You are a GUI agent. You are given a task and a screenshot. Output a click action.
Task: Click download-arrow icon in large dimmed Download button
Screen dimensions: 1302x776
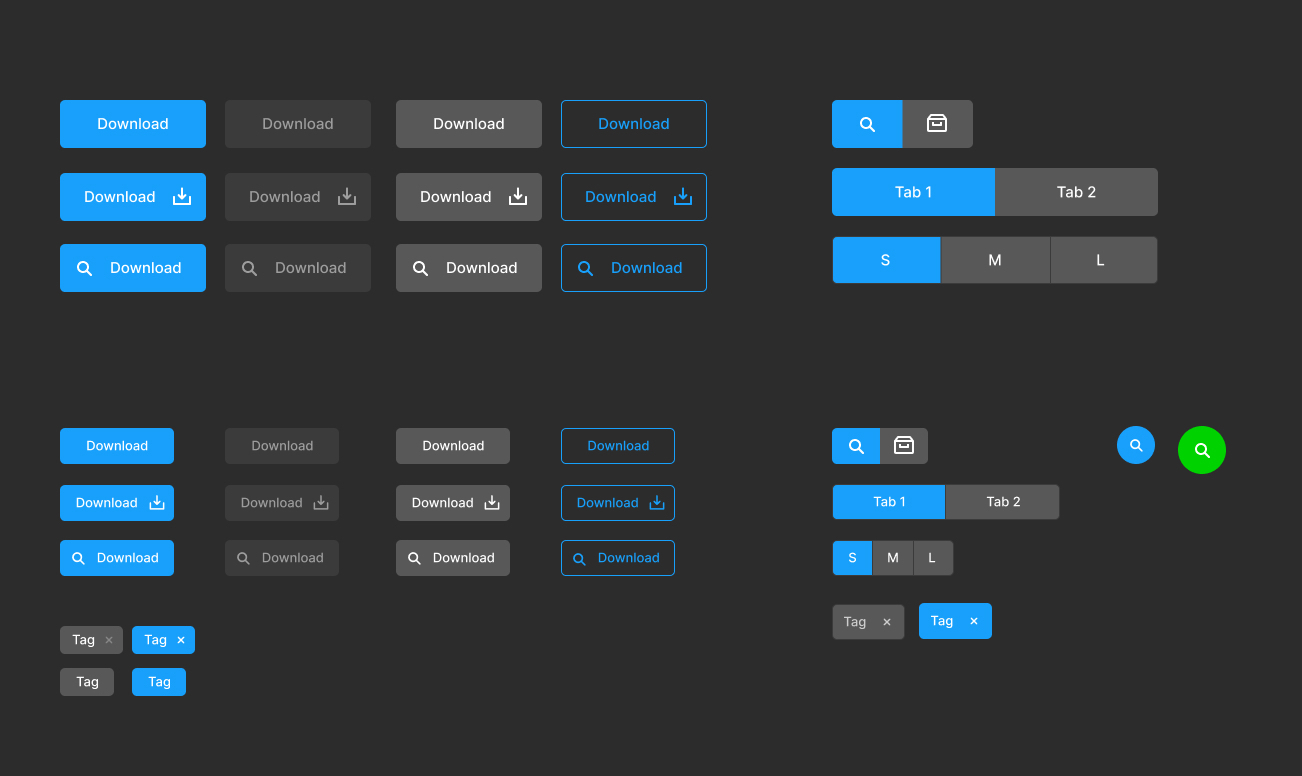tap(347, 196)
